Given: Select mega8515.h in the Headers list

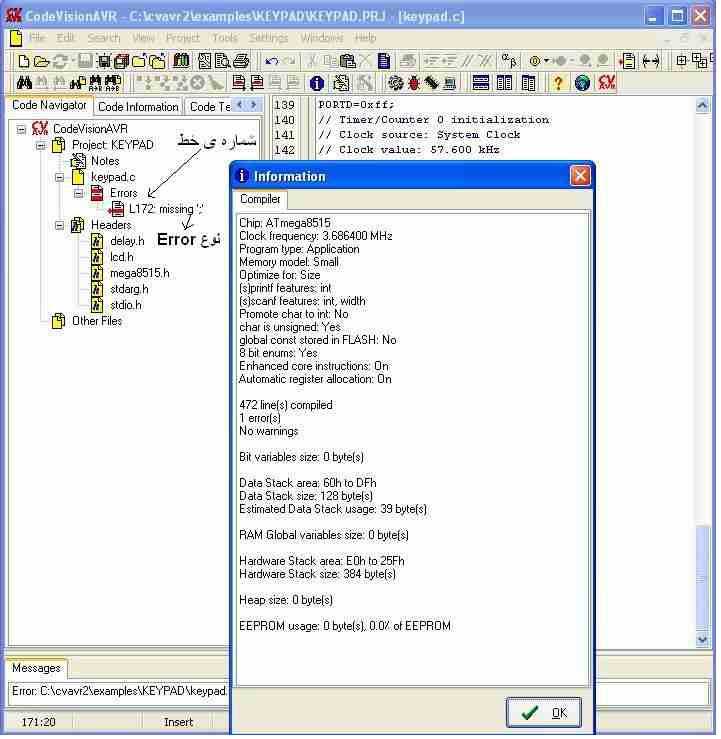Looking at the screenshot, I should click(139, 273).
